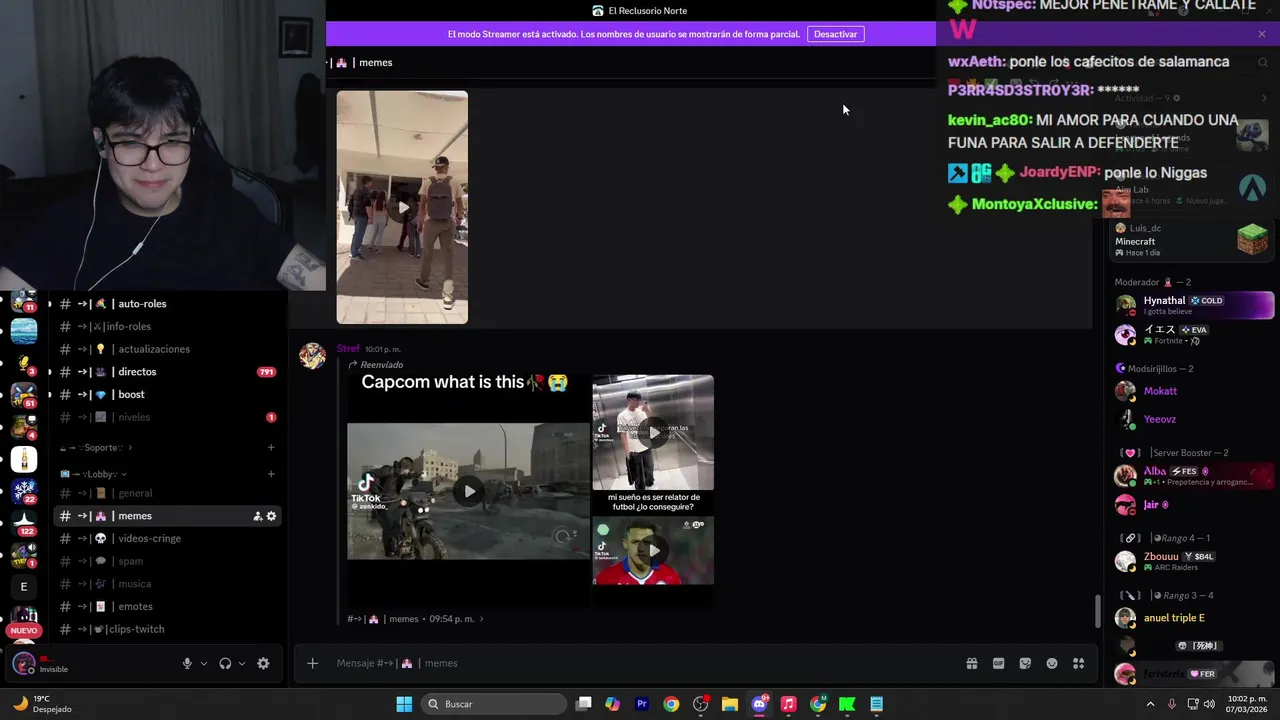Screen dimensions: 1280x720
Task: Focus the 'Mensaje # memes' text field
Action: point(640,663)
